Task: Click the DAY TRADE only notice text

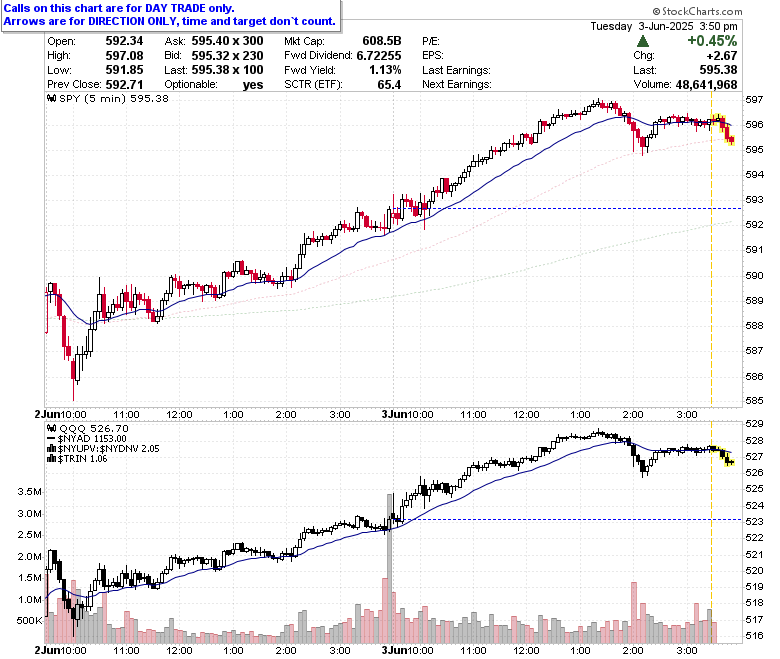Action: click(119, 8)
